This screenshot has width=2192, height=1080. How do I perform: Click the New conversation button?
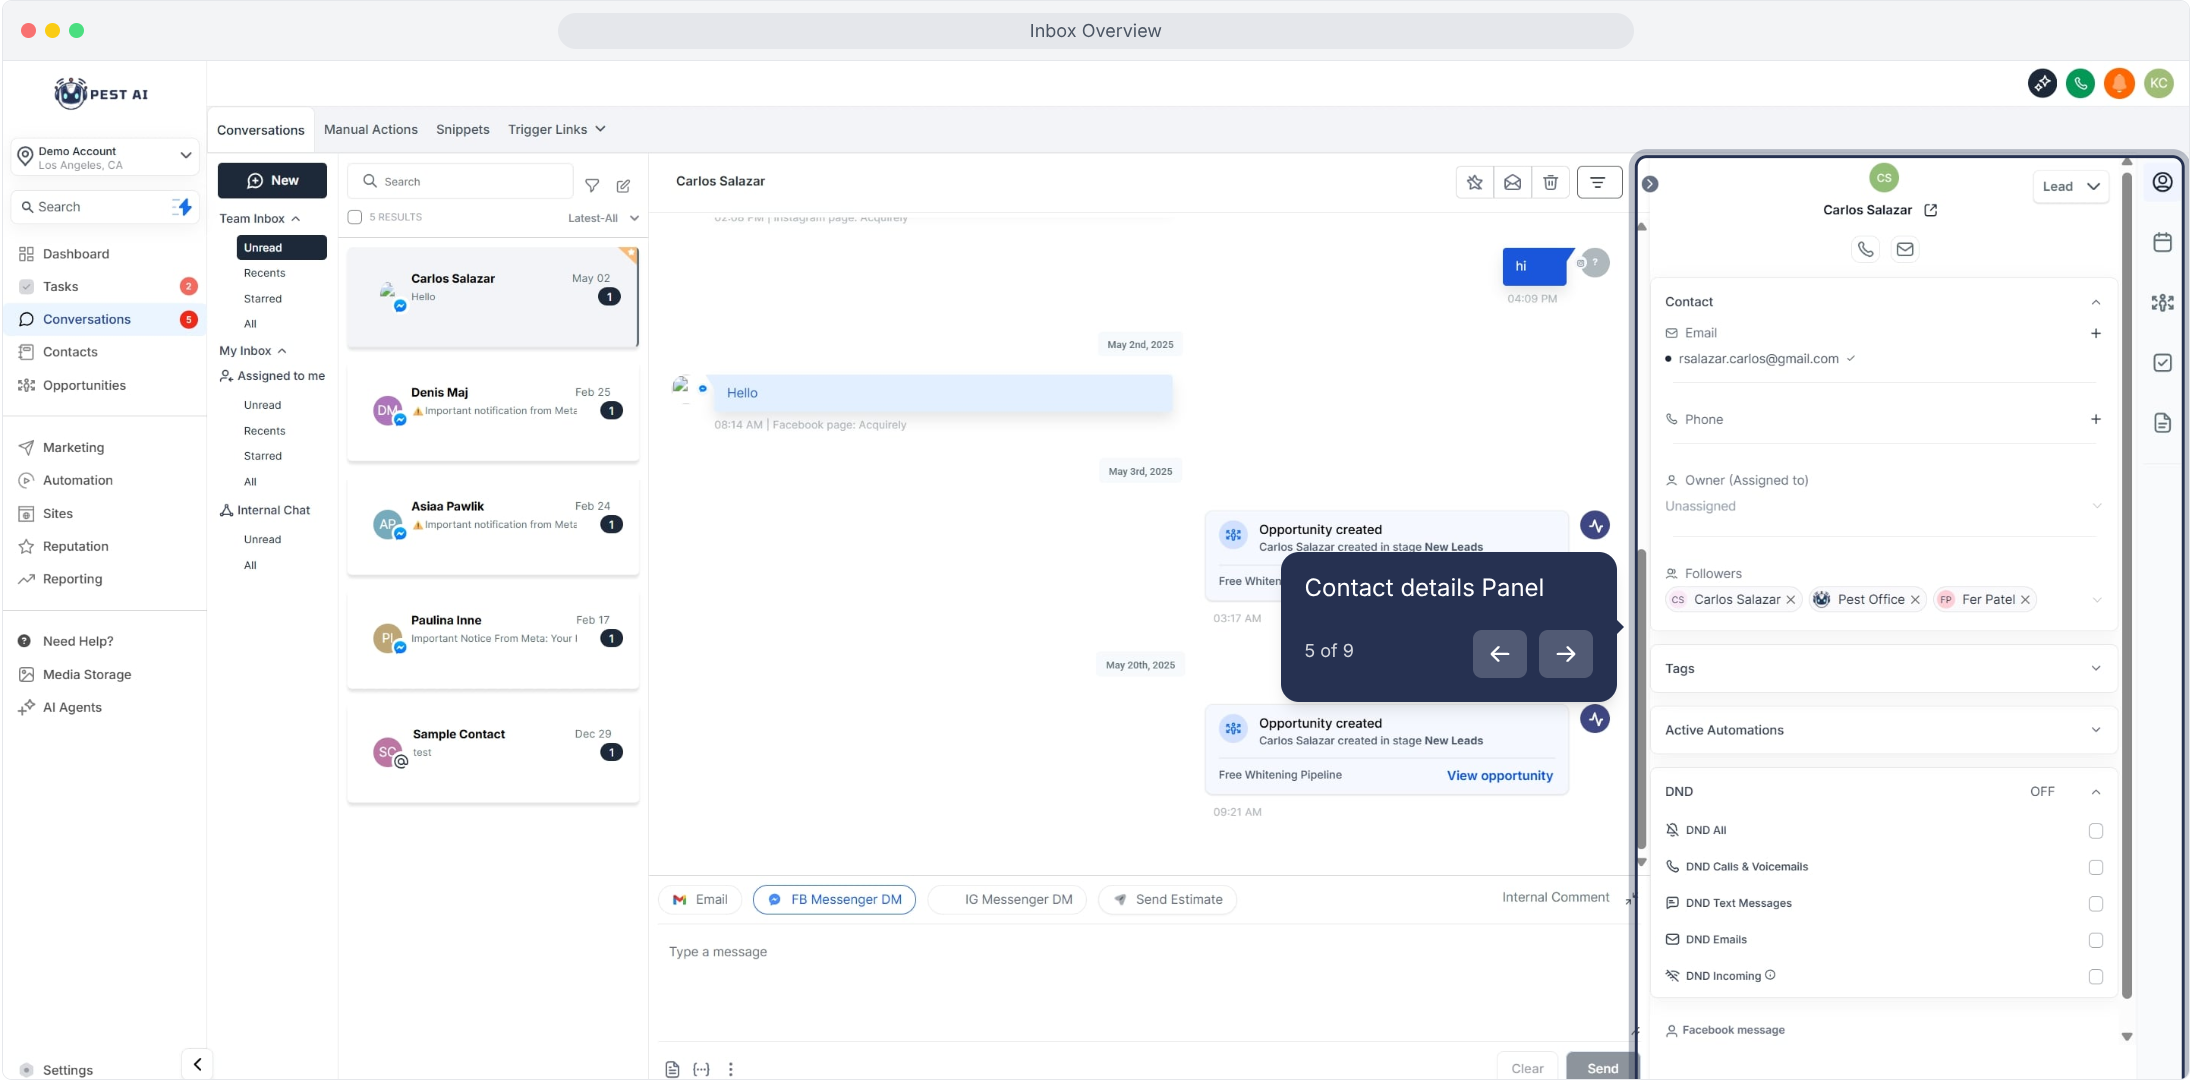pyautogui.click(x=272, y=181)
